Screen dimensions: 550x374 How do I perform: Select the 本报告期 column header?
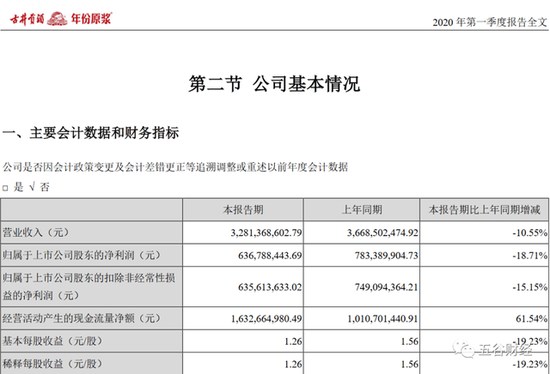click(243, 210)
